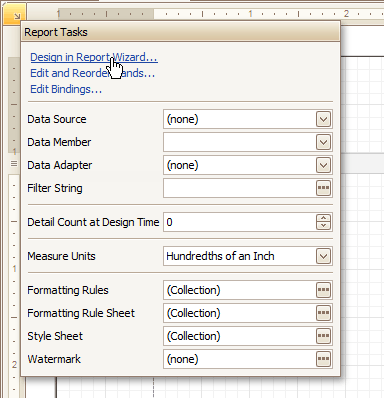Open Formatting Rules collection editor button

[x=323, y=290]
